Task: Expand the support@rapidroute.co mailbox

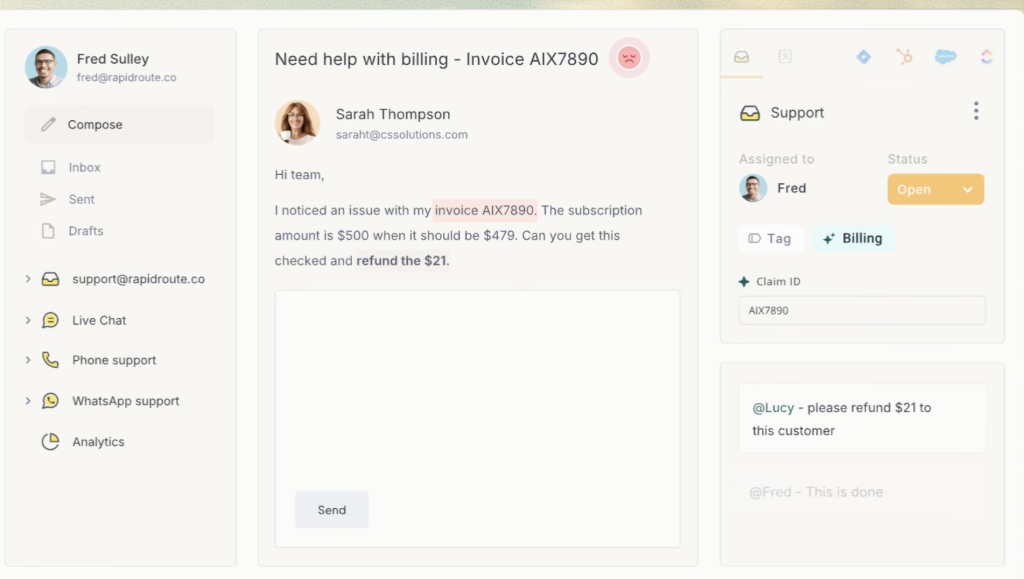Action: click(x=28, y=280)
